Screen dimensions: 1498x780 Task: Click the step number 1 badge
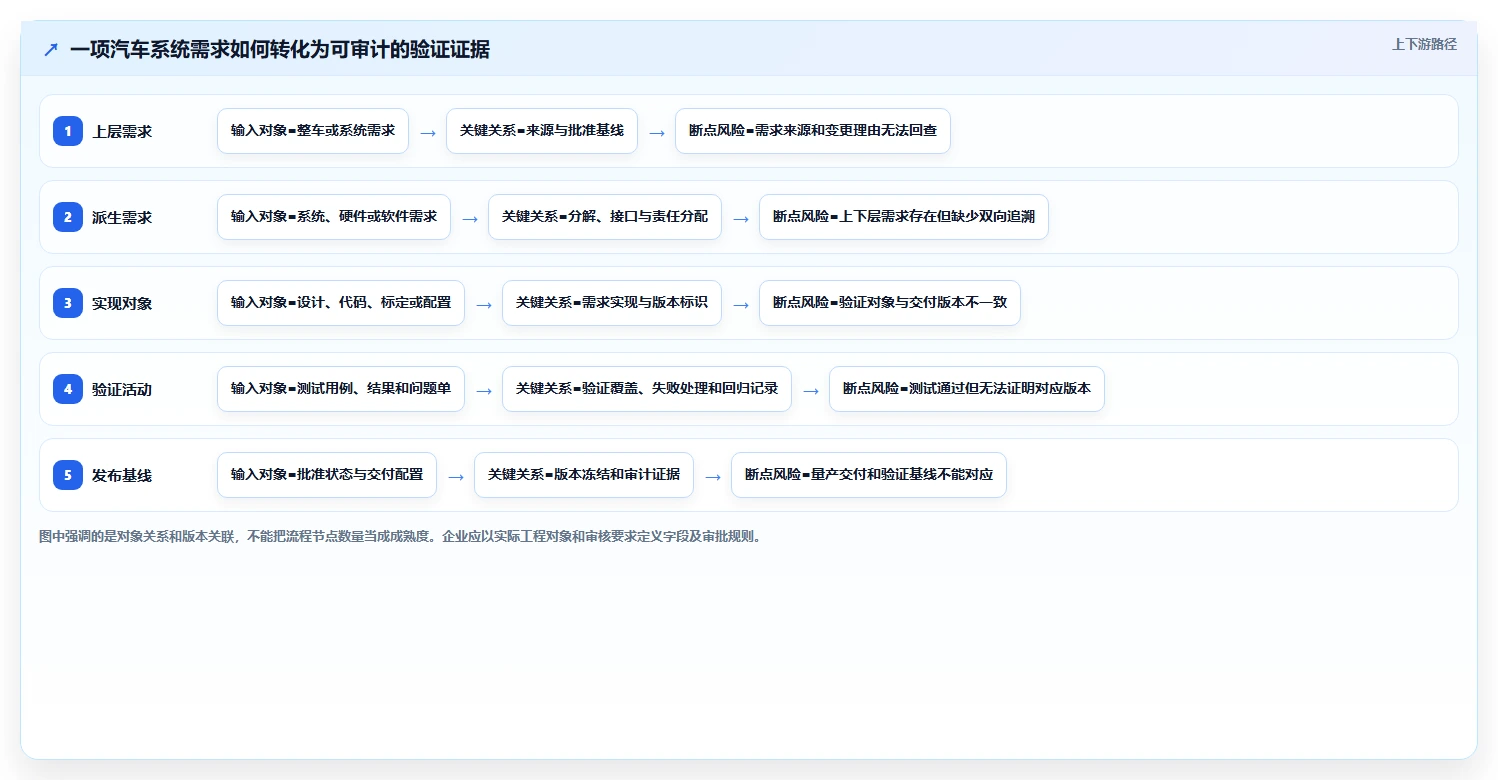pos(68,131)
